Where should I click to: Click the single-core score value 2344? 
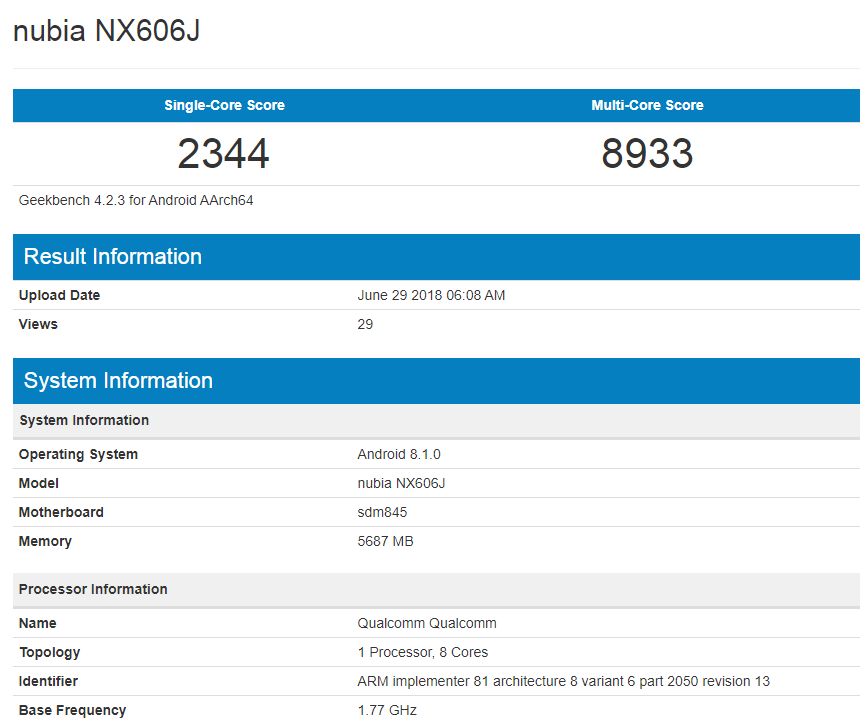click(224, 154)
